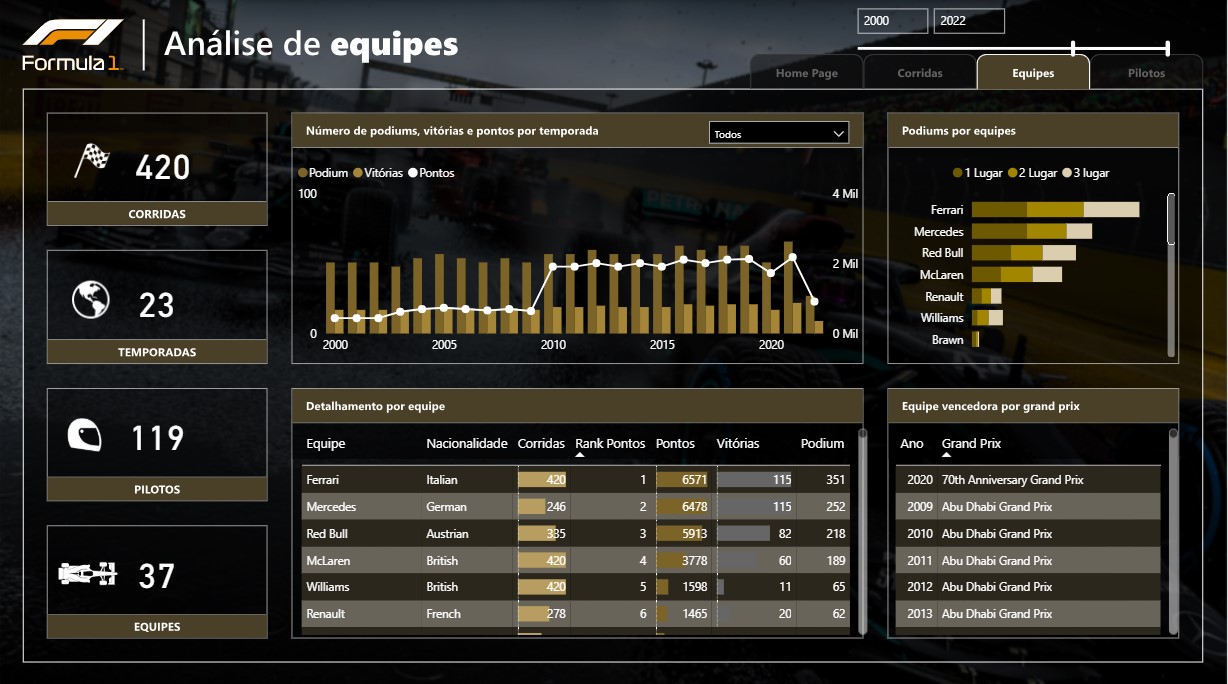Click the Detalhamento por equipe table scrollbar
The image size is (1228, 684).
tap(862, 530)
